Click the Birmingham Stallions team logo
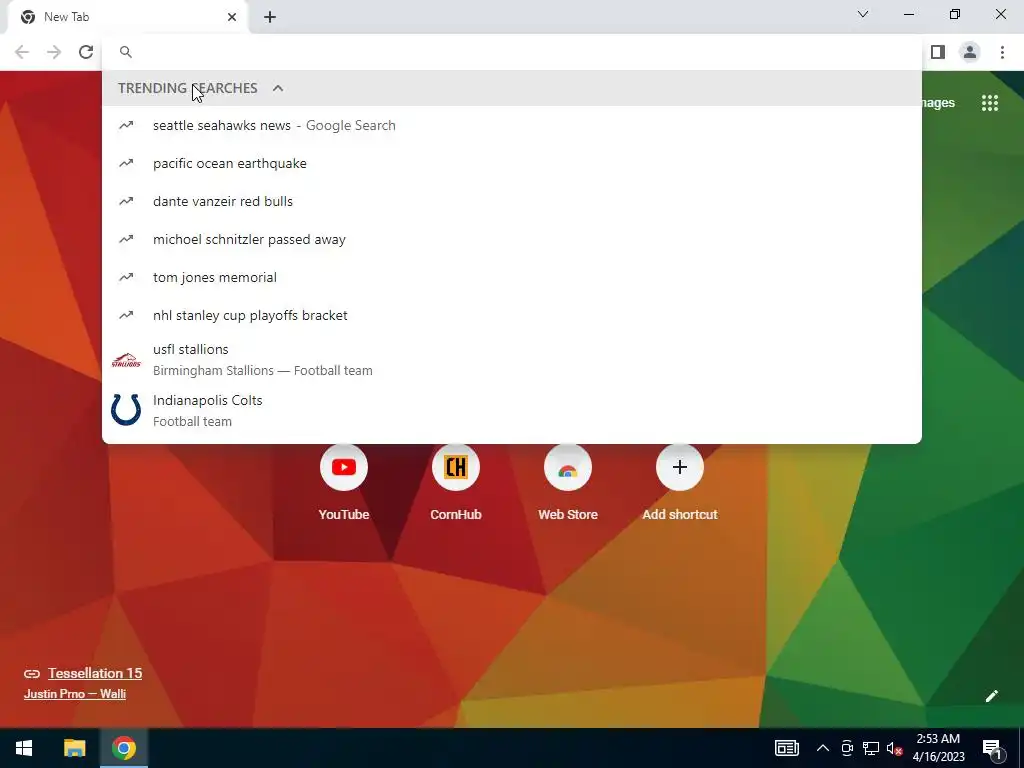This screenshot has height=768, width=1024. pyautogui.click(x=126, y=360)
